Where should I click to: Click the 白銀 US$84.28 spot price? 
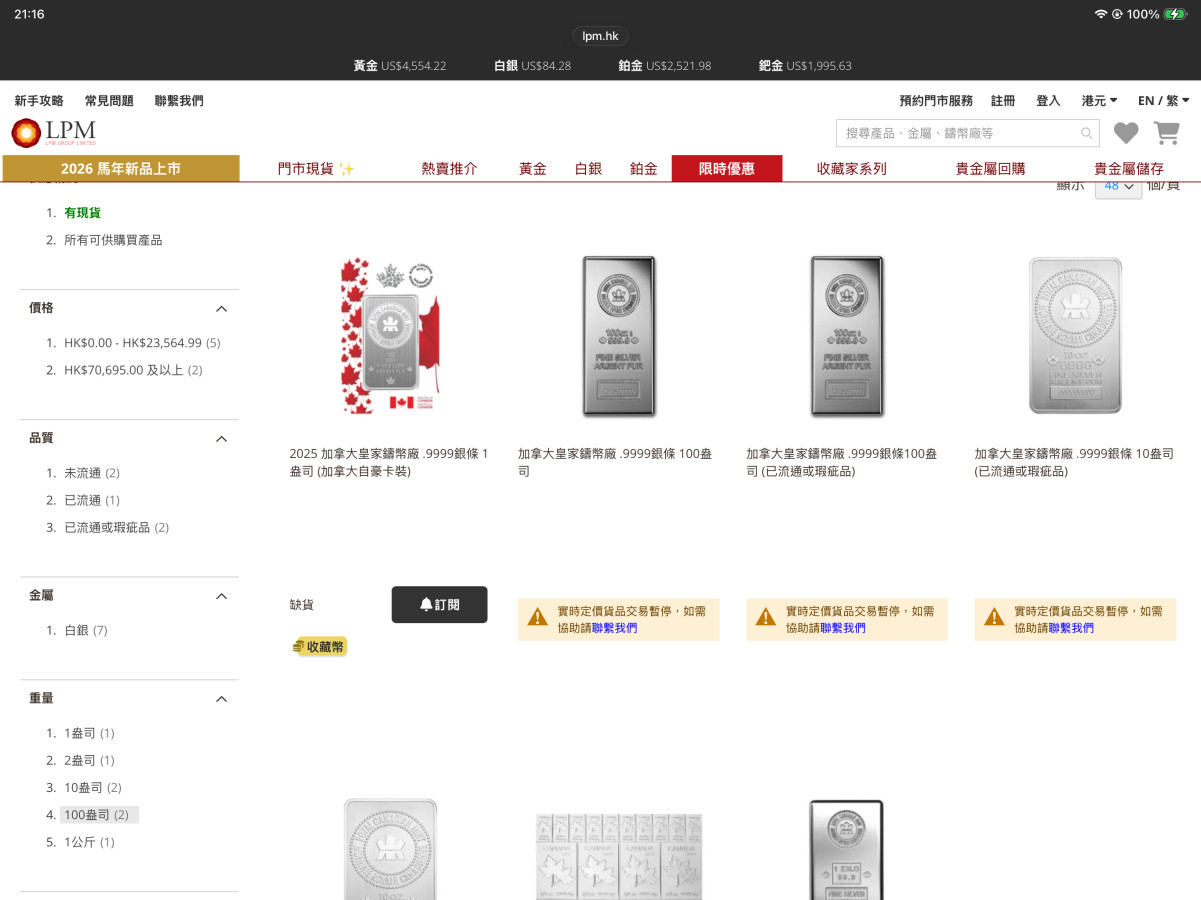[x=532, y=66]
